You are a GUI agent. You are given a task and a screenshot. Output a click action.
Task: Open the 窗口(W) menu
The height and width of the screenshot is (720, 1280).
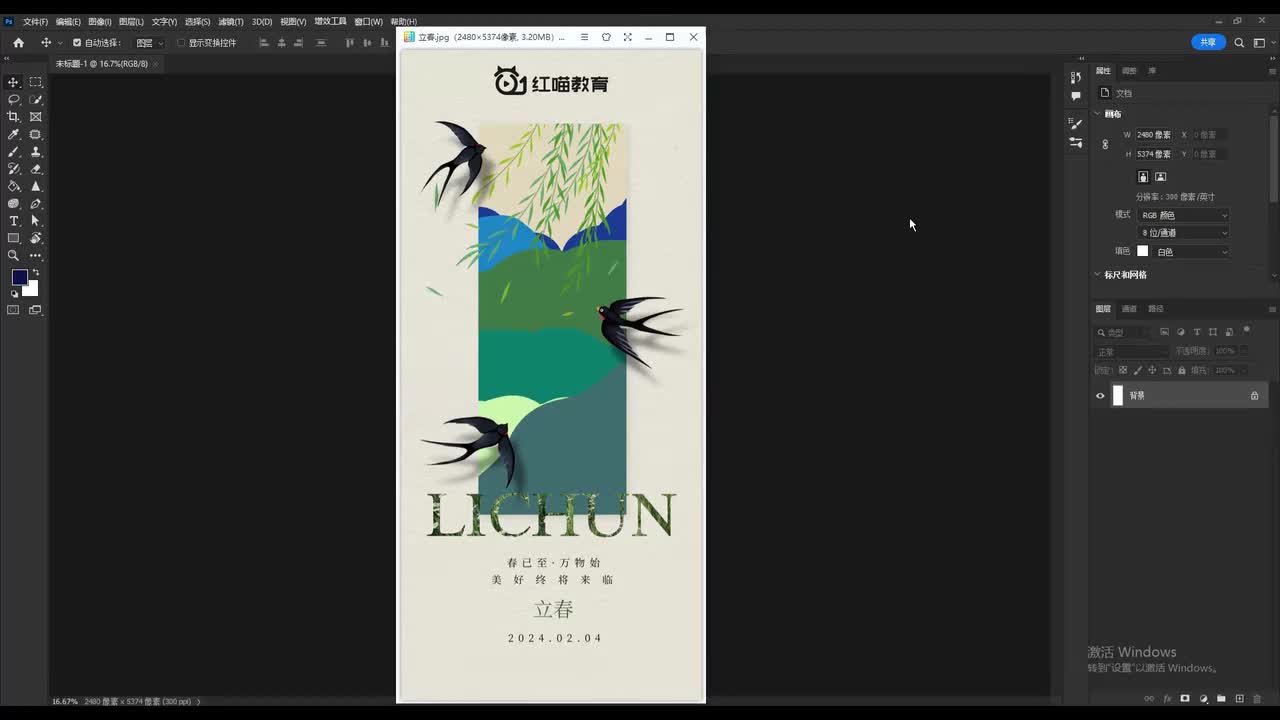pos(369,22)
